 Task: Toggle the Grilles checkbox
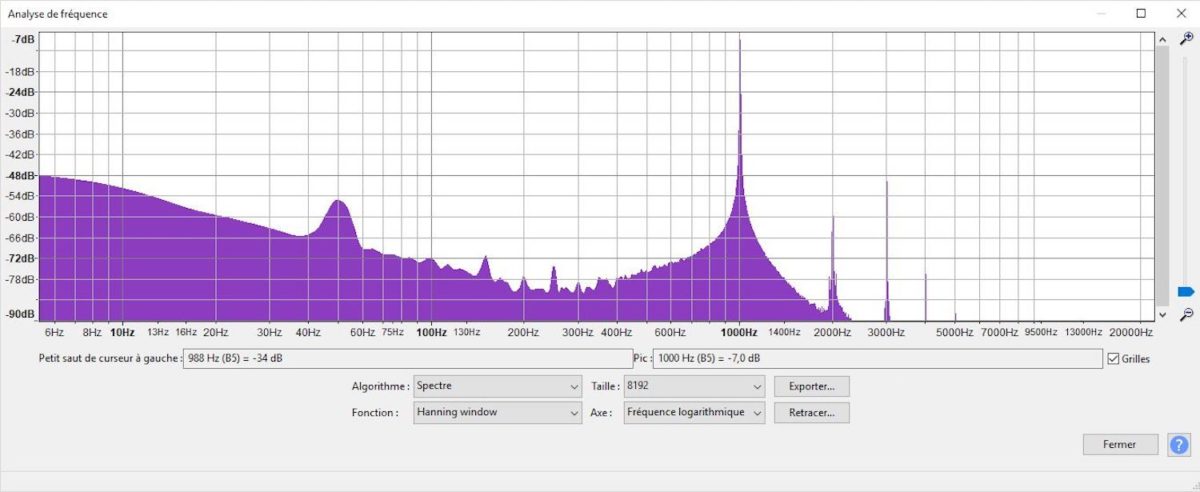click(1114, 358)
